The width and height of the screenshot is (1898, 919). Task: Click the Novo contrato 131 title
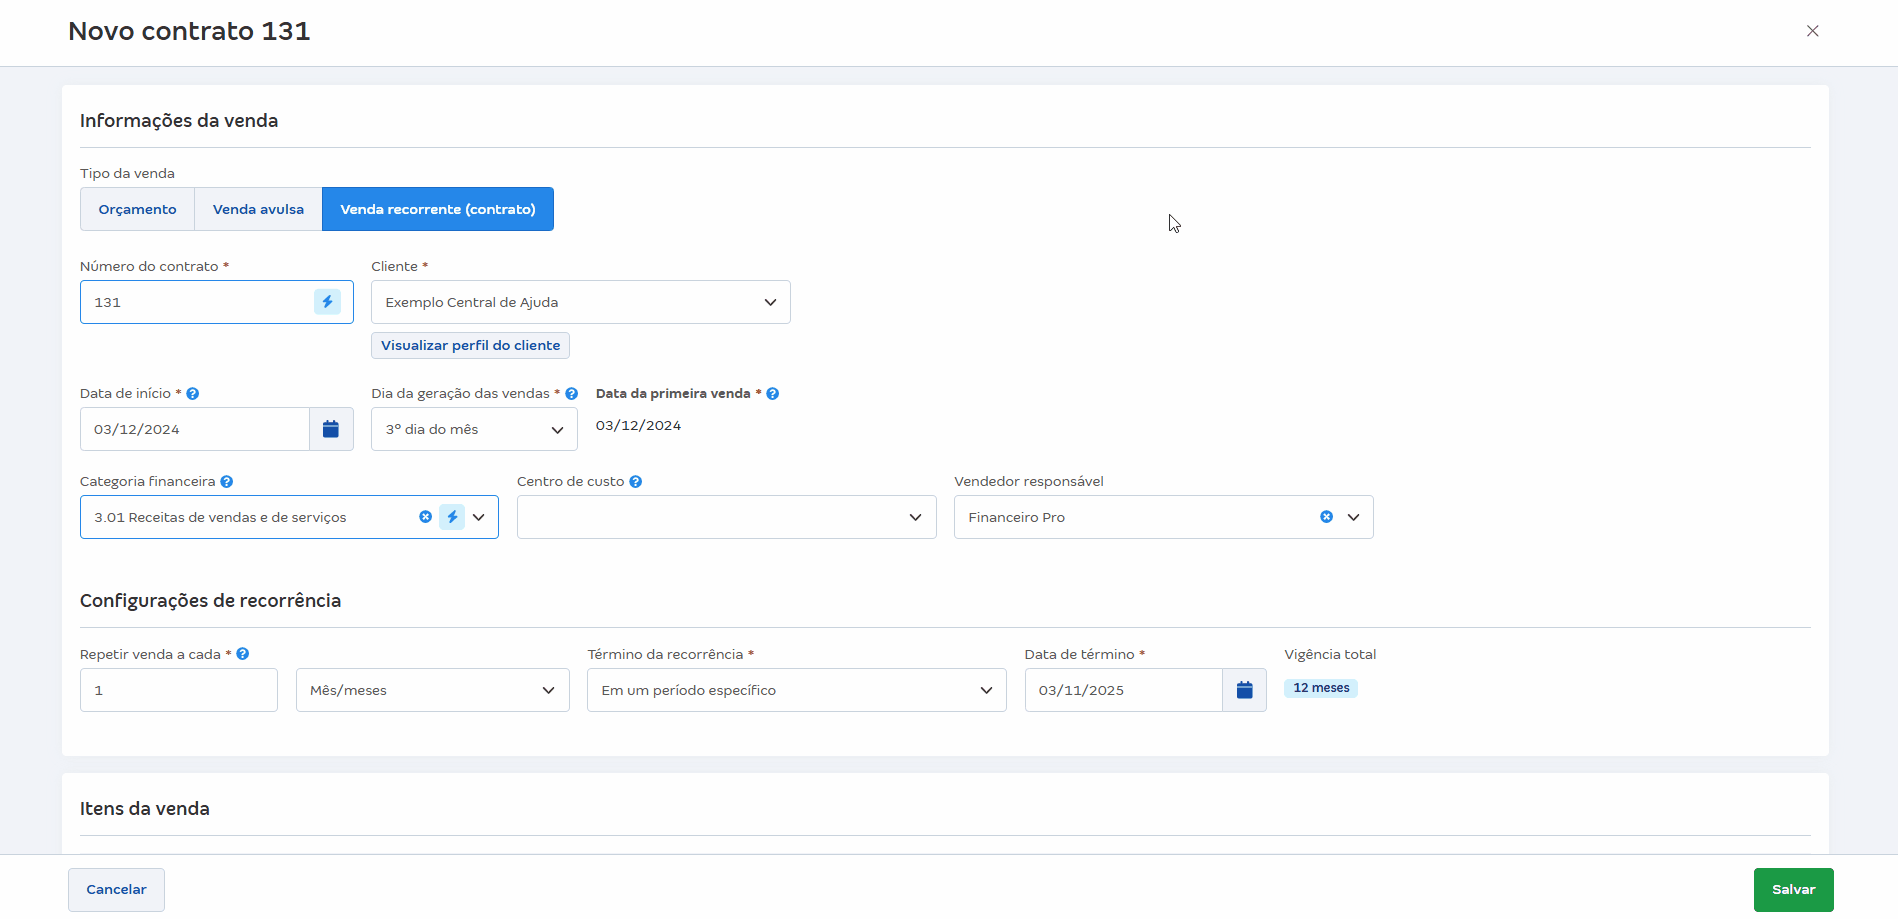(189, 31)
